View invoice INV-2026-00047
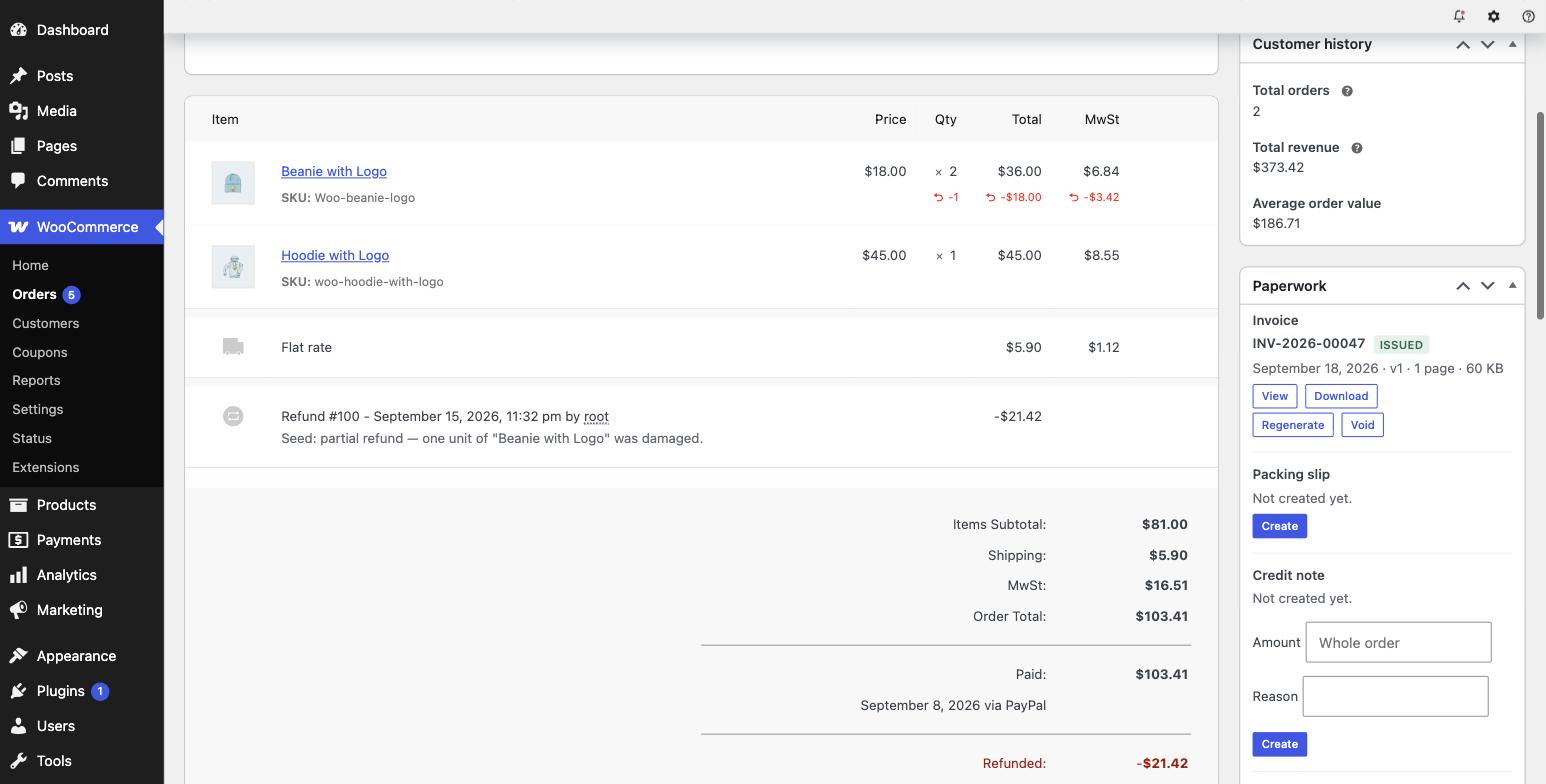This screenshot has width=1546, height=784. [1275, 396]
